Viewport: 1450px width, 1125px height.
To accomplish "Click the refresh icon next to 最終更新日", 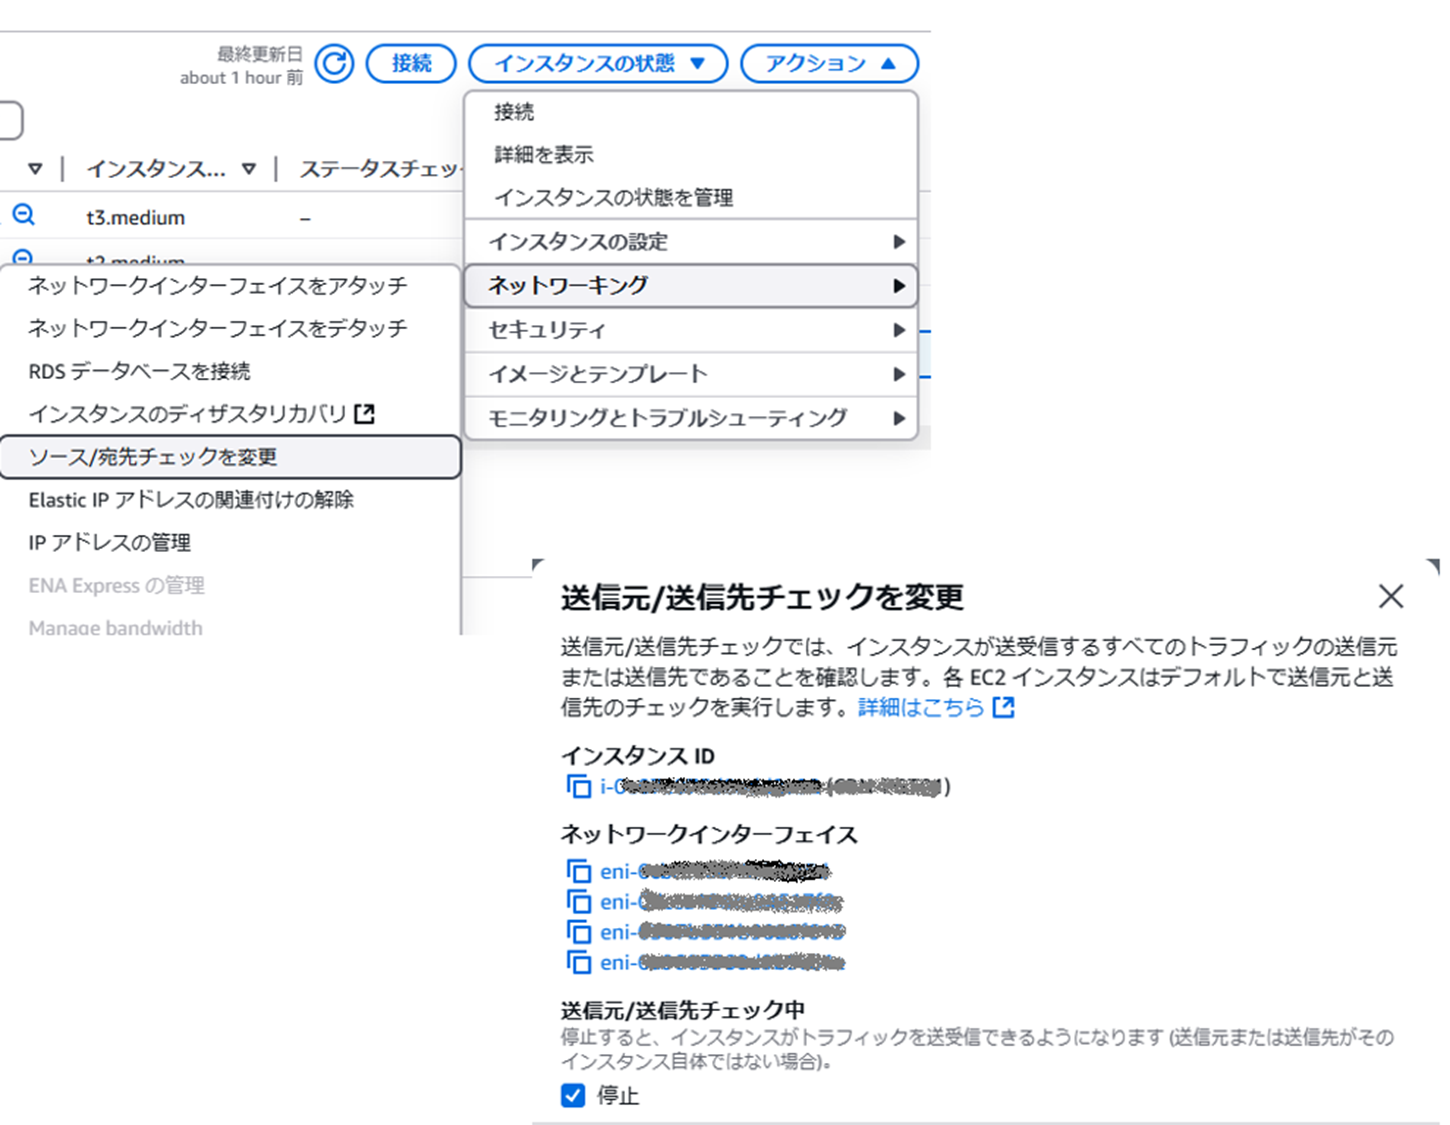I will click(334, 64).
